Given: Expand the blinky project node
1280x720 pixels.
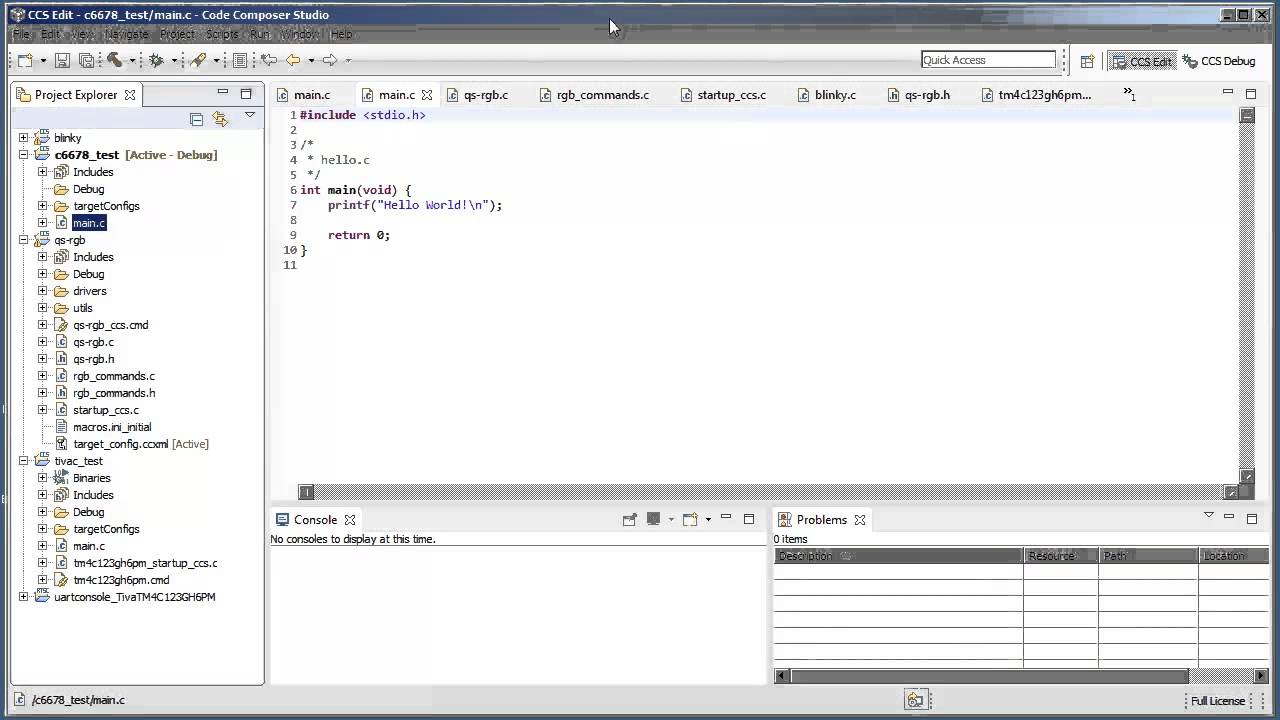Looking at the screenshot, I should tap(24, 138).
